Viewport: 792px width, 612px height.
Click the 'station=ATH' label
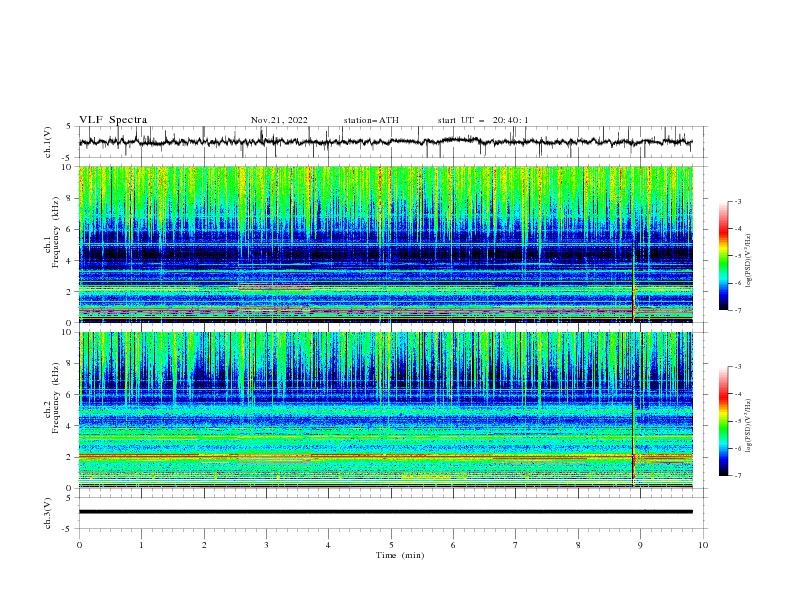coord(371,120)
